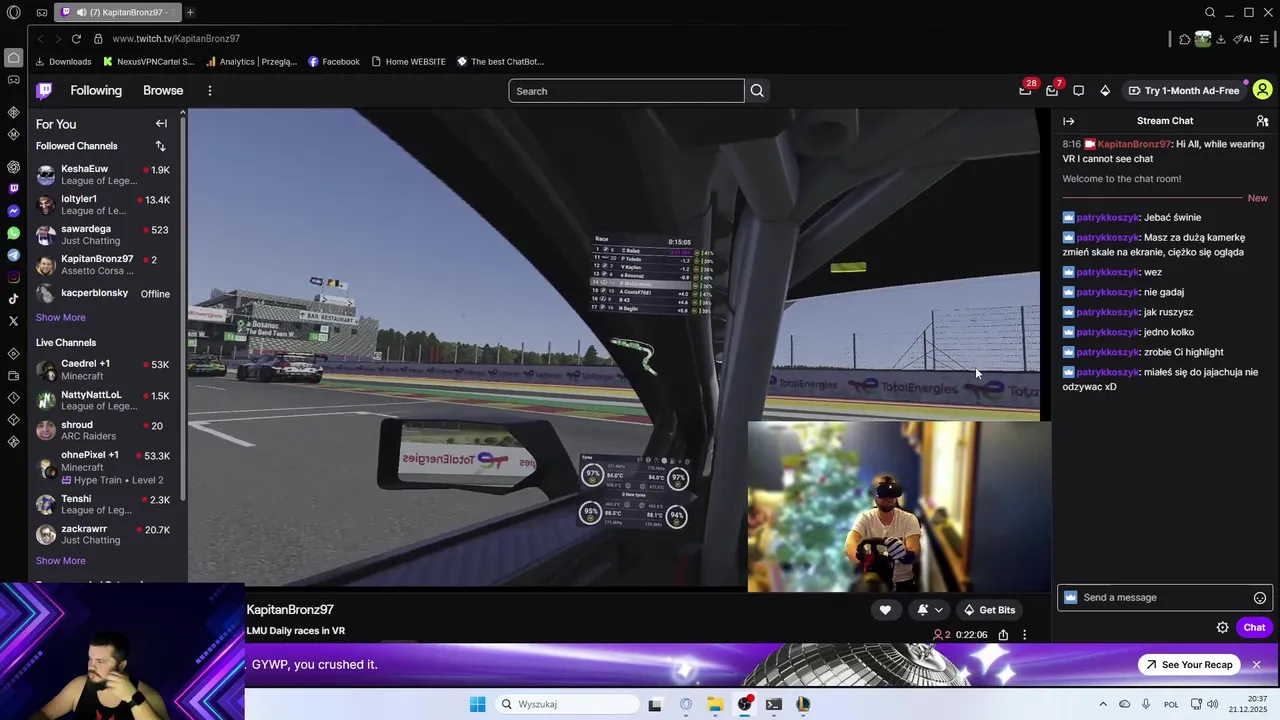This screenshot has height=720, width=1280.
Task: Open the browser tab search magnifier
Action: 1210,13
